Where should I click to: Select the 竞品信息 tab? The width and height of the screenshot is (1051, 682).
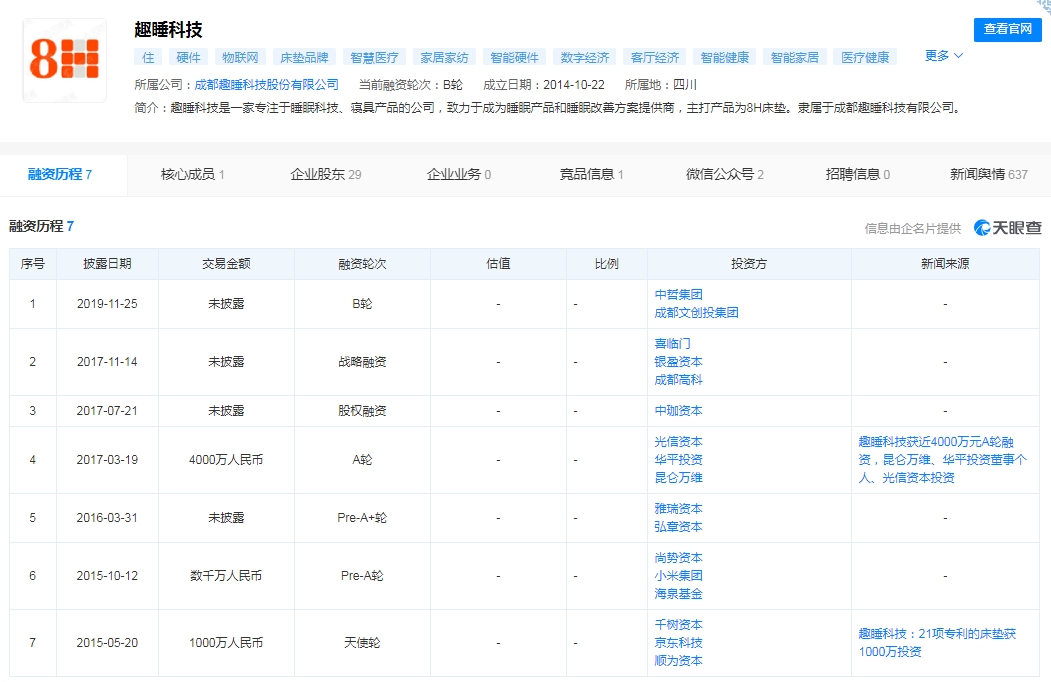coord(591,174)
